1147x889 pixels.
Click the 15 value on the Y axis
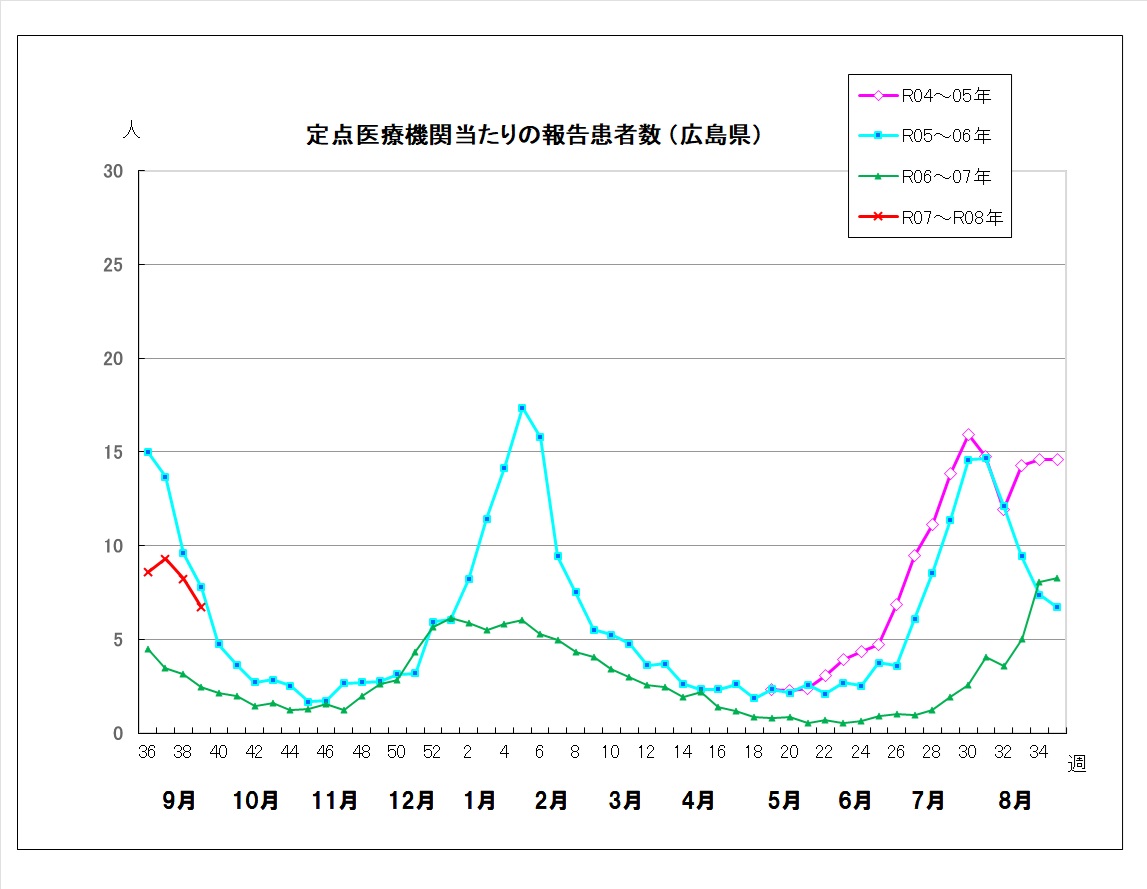[113, 453]
